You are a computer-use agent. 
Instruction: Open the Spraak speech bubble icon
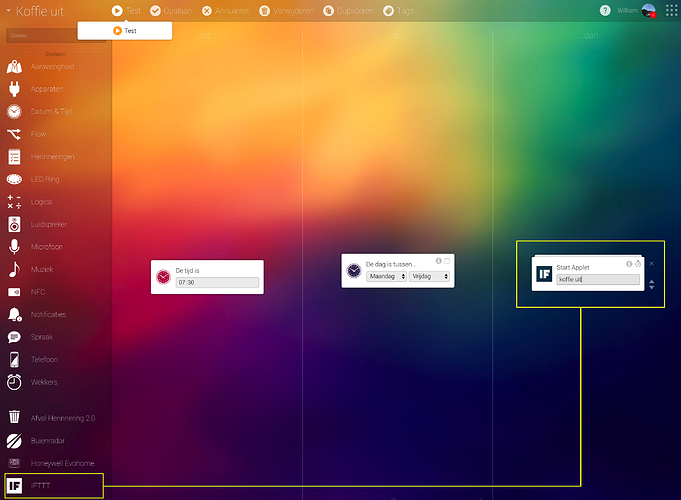pyautogui.click(x=14, y=337)
